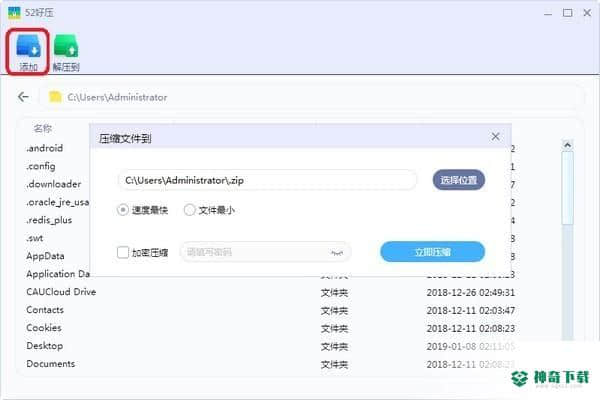
Task: Close the 压缩文件到 dialog
Action: pyautogui.click(x=495, y=137)
